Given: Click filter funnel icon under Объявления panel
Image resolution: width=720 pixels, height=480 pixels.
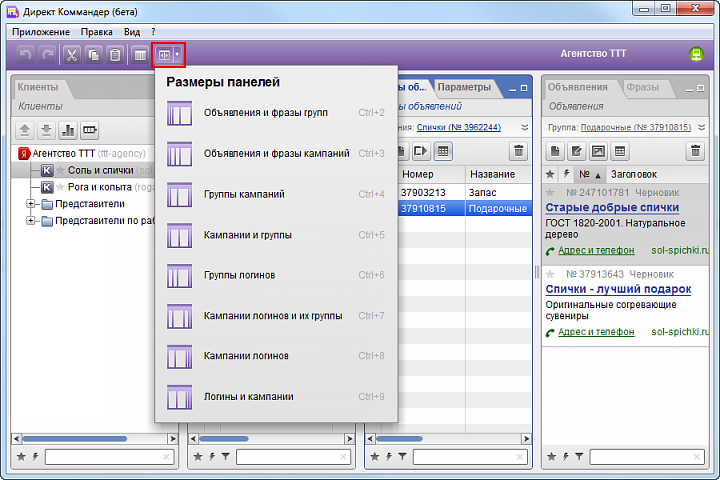Looking at the screenshot, I should tap(579, 457).
